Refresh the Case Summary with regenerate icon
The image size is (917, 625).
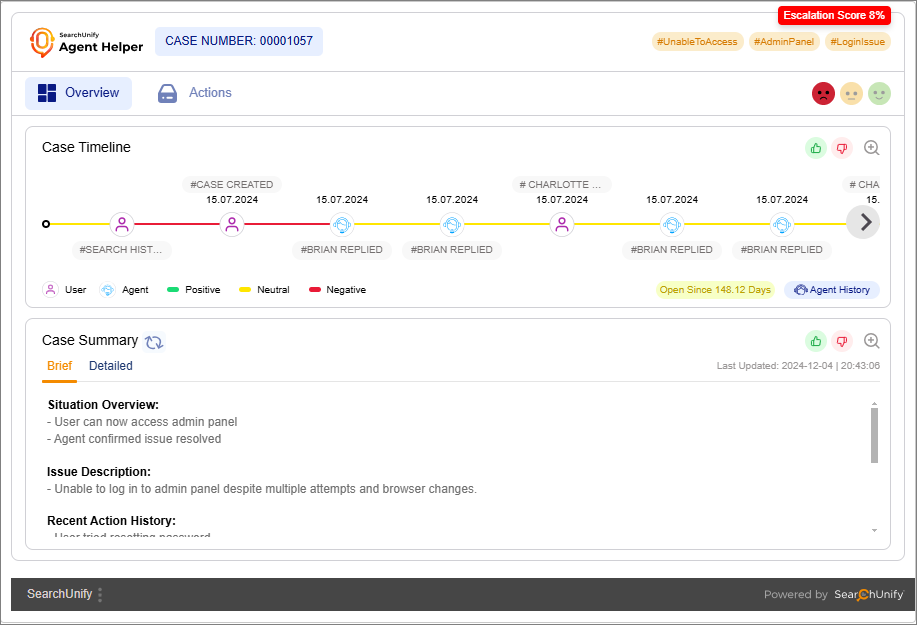[154, 341]
